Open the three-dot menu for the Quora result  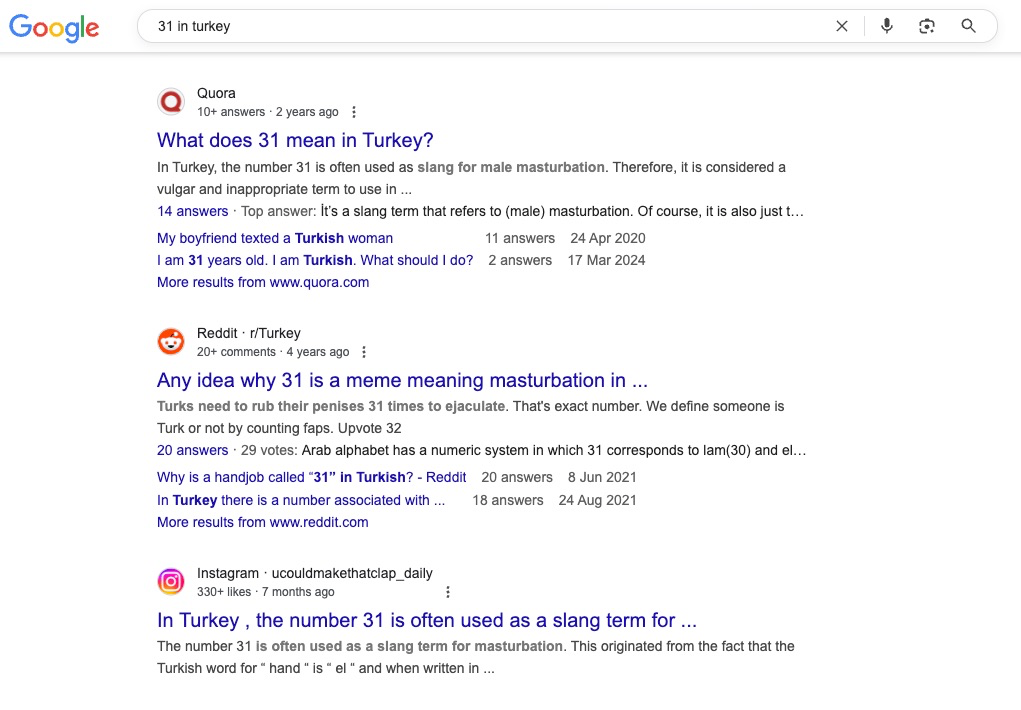(x=354, y=112)
